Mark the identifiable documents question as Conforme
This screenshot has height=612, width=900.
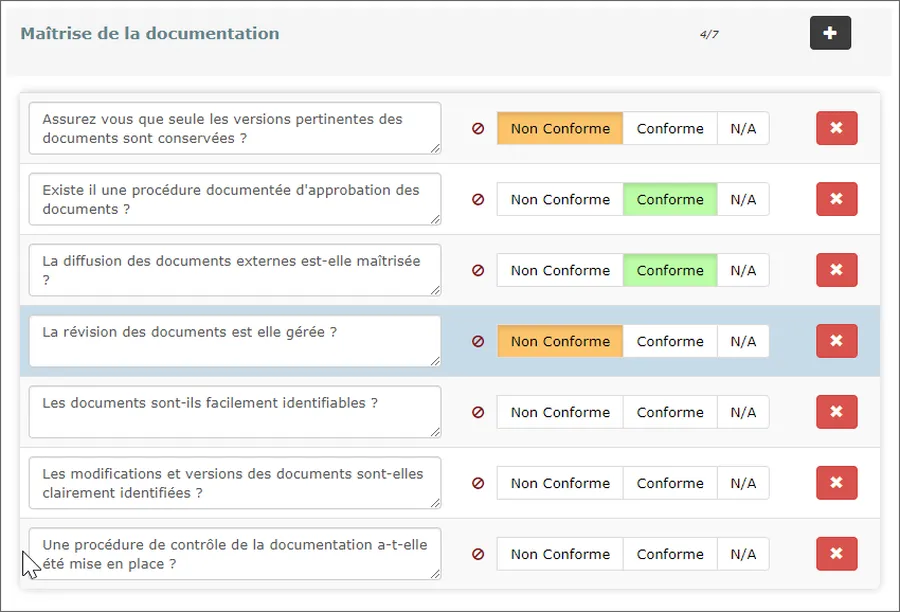(x=670, y=412)
